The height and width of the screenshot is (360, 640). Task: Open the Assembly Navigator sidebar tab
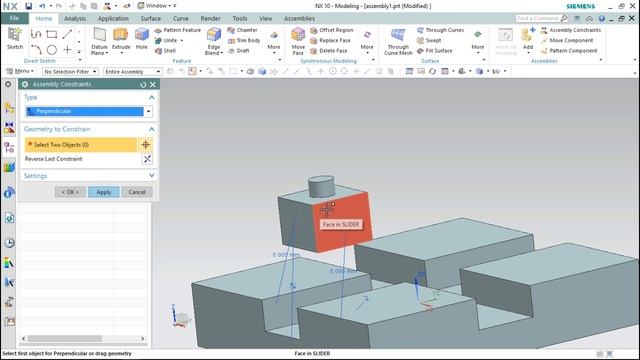point(9,108)
